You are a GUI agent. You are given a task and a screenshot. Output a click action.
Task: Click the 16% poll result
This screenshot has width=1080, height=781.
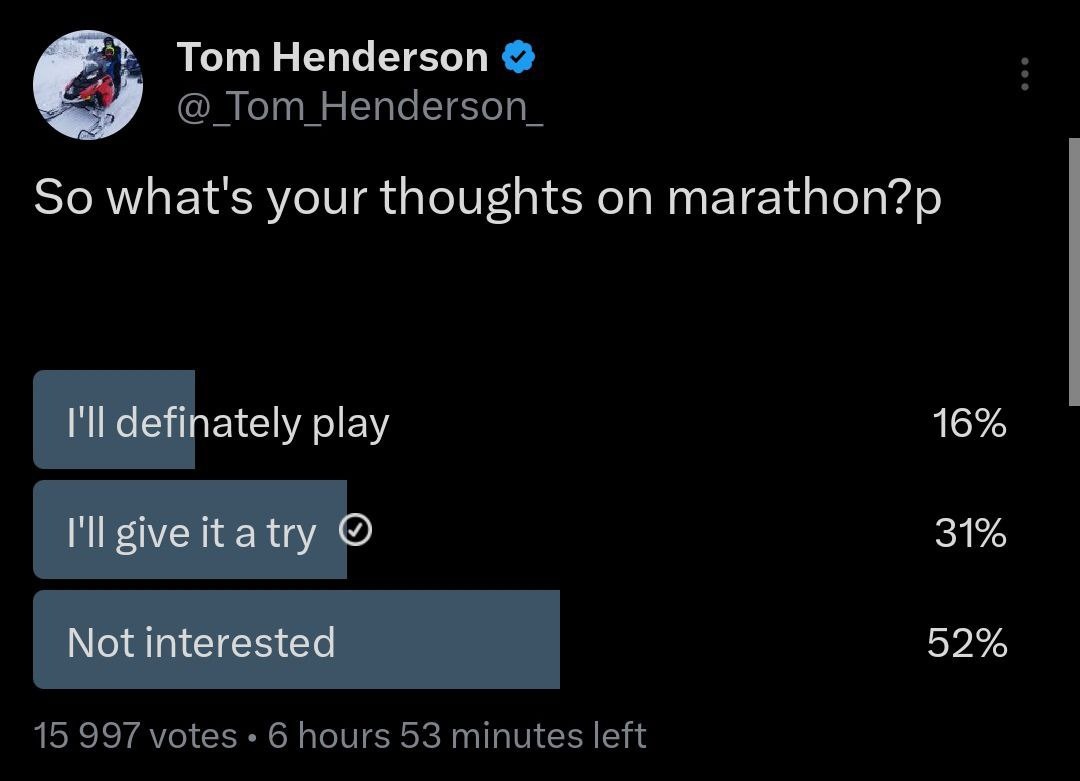[969, 424]
